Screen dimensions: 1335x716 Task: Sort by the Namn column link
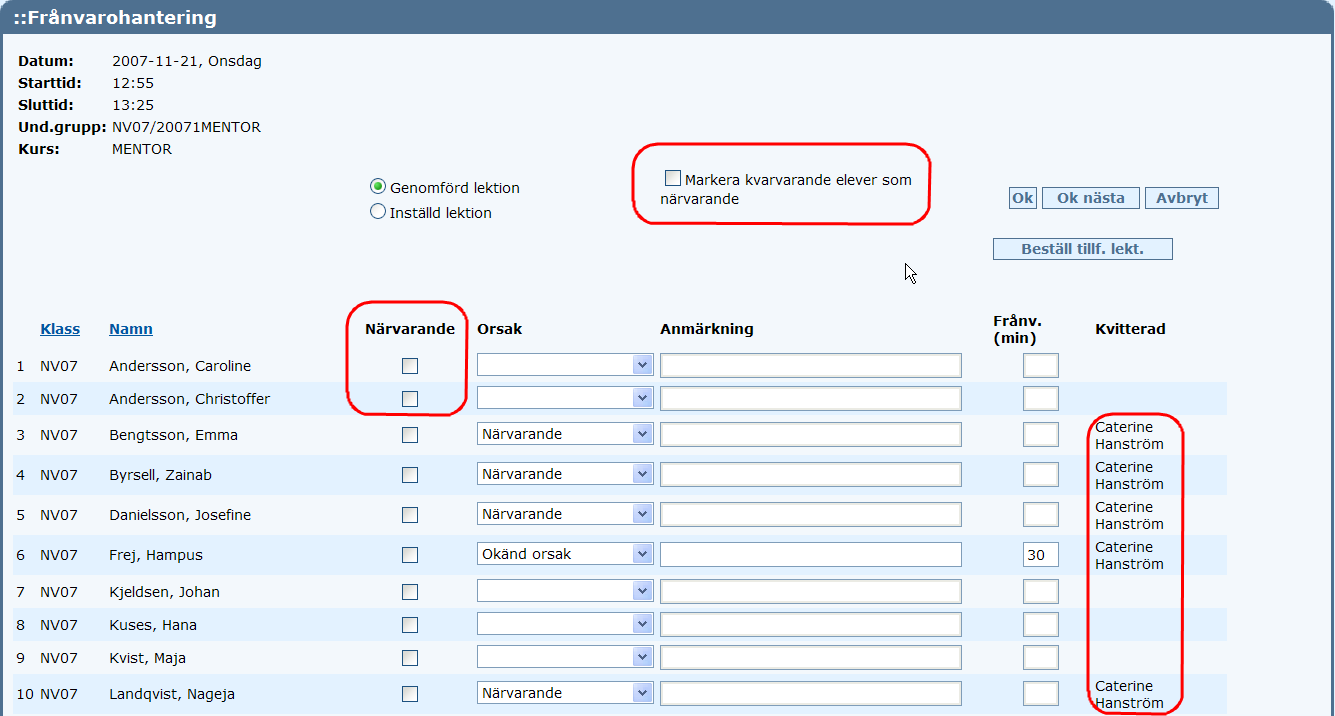point(131,329)
